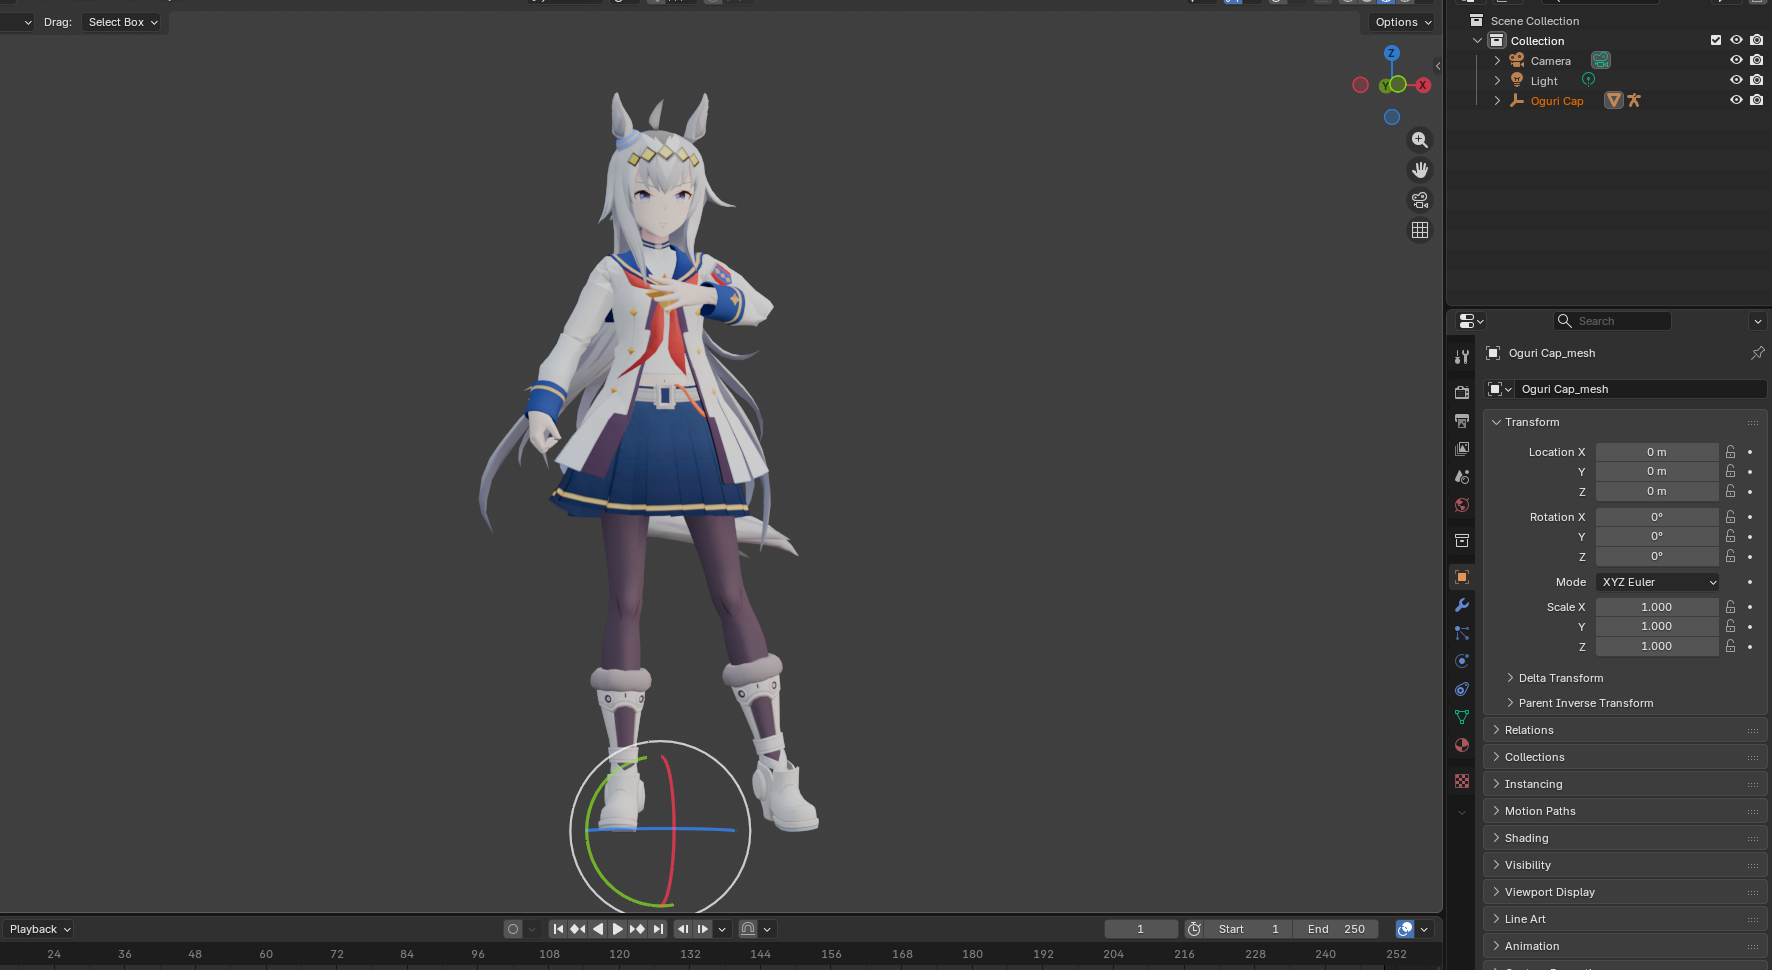Image resolution: width=1772 pixels, height=970 pixels.
Task: Open the Scene properties tab
Action: pos(1462,477)
